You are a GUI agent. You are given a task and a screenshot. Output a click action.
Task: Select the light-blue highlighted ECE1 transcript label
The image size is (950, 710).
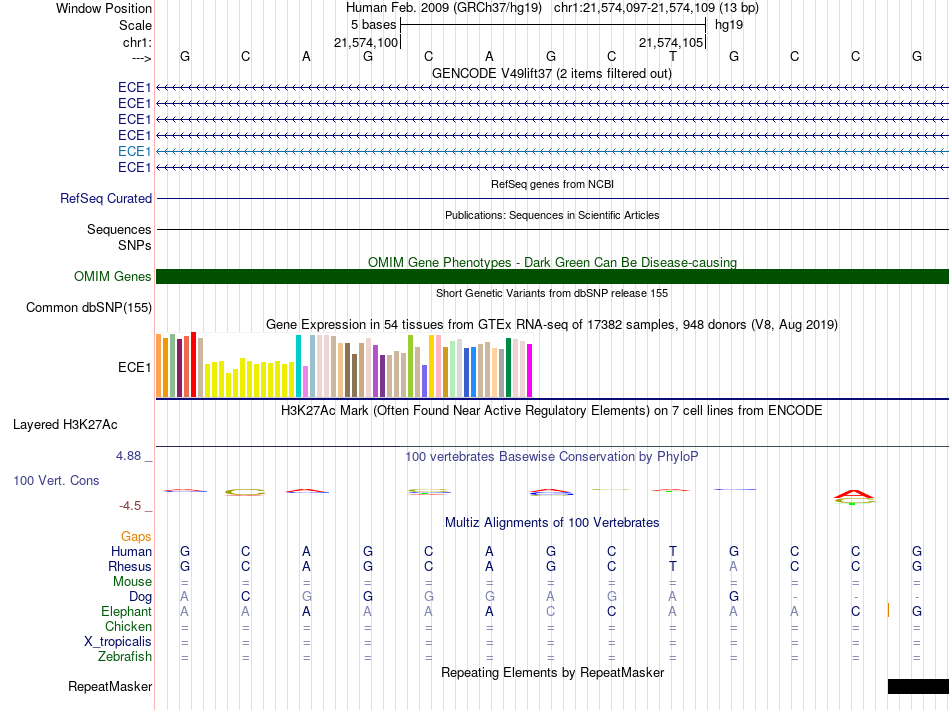135,151
